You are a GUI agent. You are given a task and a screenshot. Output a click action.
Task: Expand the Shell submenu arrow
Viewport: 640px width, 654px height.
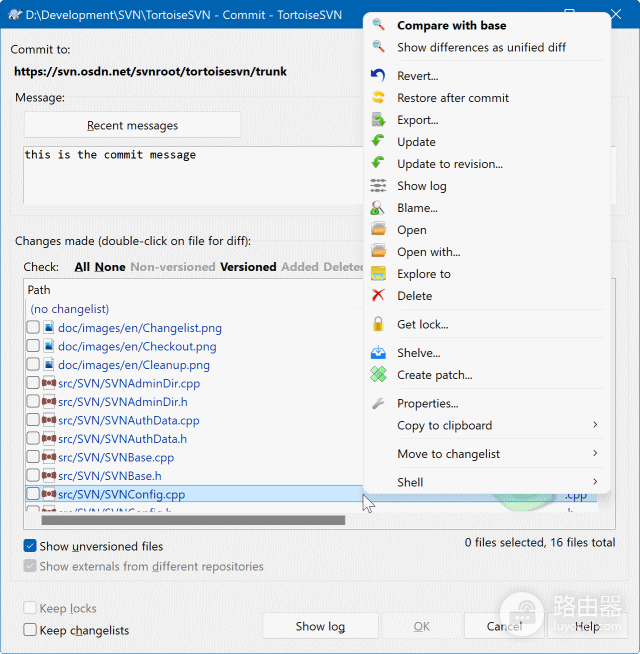point(595,481)
